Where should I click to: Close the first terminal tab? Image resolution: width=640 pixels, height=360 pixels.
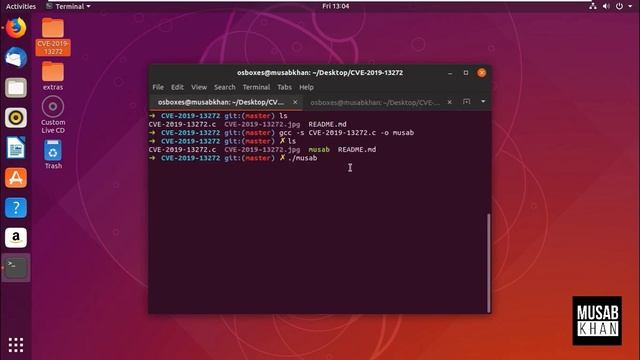(295, 102)
